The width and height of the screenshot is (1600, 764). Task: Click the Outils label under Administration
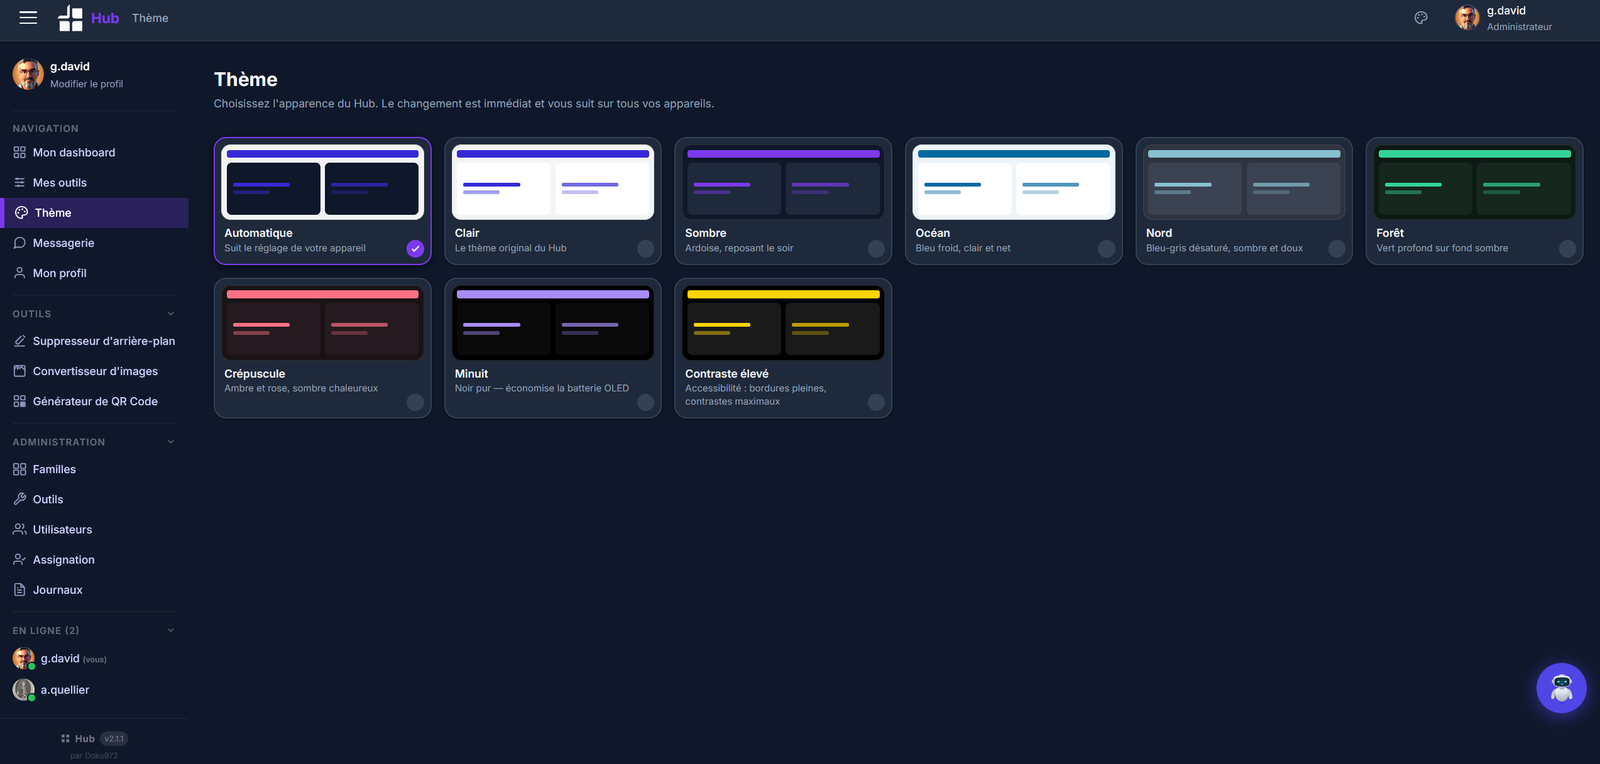pos(48,499)
